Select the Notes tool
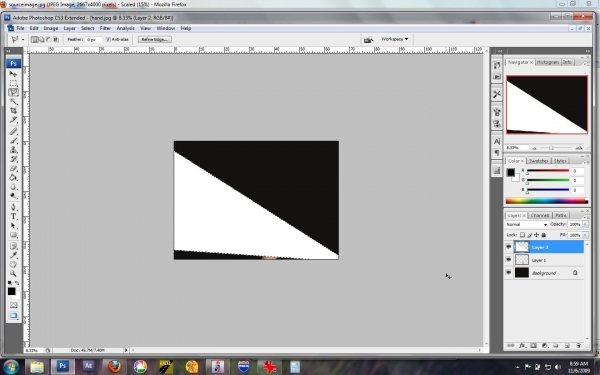This screenshot has height=375, width=600. pyautogui.click(x=13, y=246)
